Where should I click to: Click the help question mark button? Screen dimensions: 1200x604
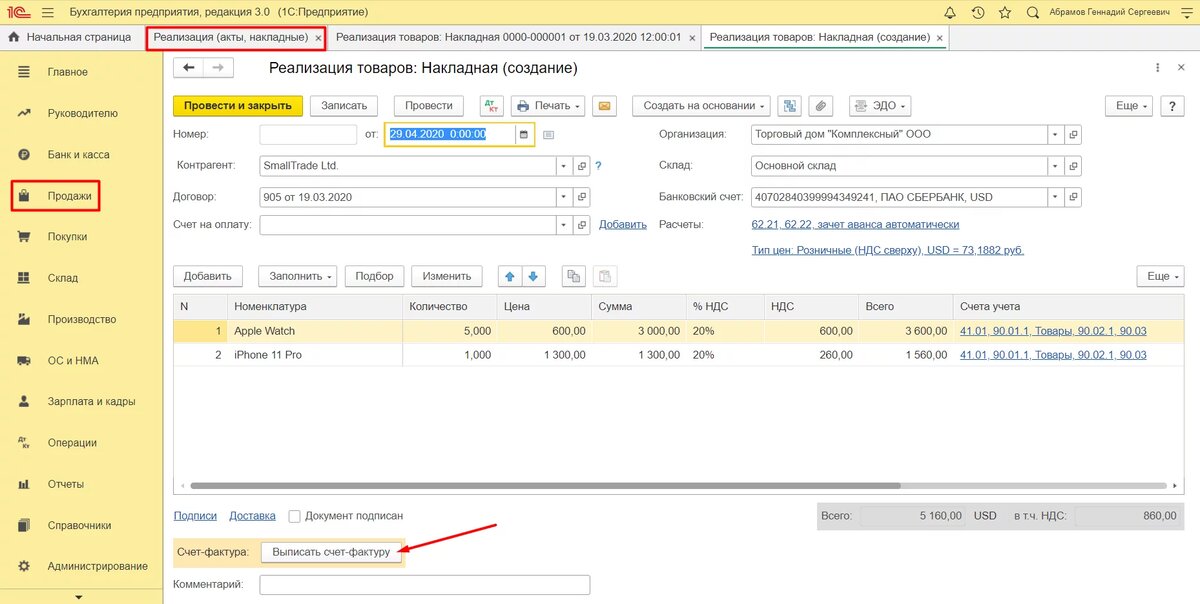(1171, 105)
